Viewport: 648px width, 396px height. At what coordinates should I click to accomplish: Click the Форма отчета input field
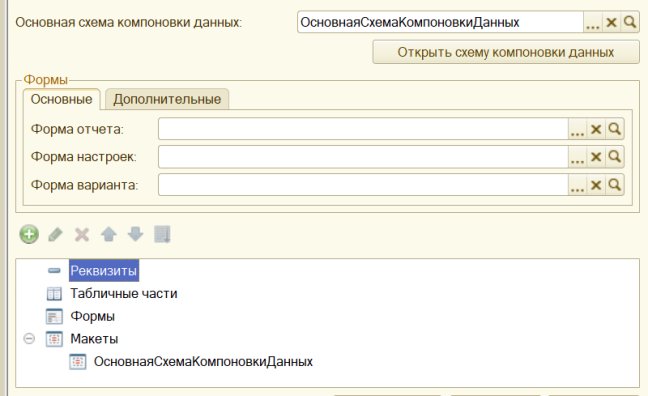363,129
